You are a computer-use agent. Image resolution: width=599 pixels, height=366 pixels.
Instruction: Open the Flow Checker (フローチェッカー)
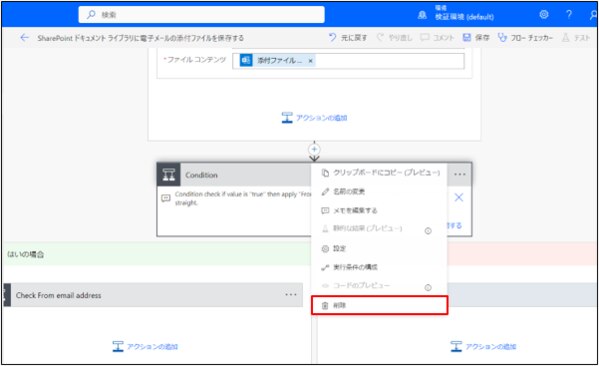click(x=525, y=37)
